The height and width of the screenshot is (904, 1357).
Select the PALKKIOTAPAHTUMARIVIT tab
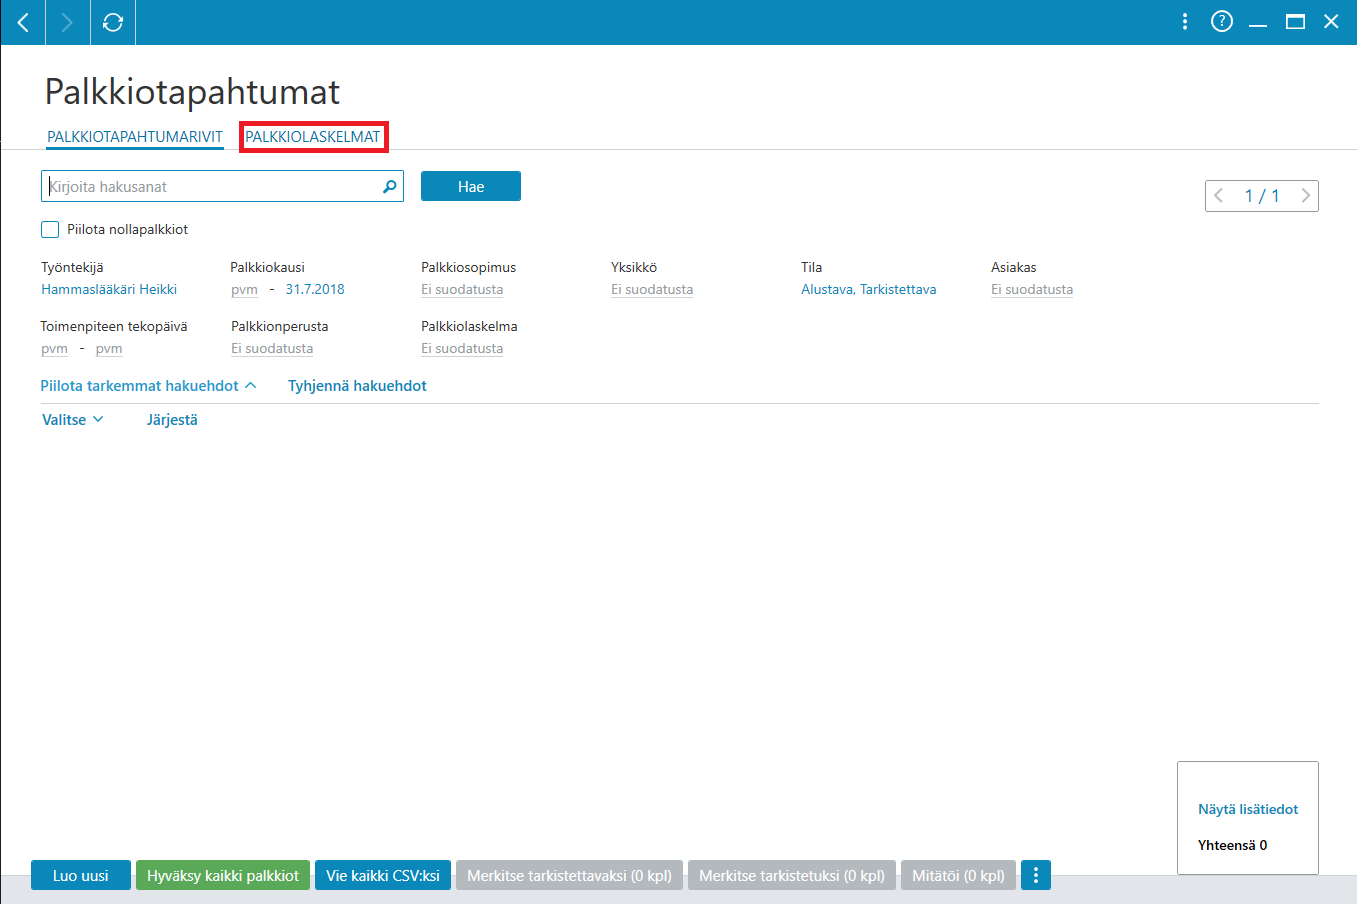135,137
